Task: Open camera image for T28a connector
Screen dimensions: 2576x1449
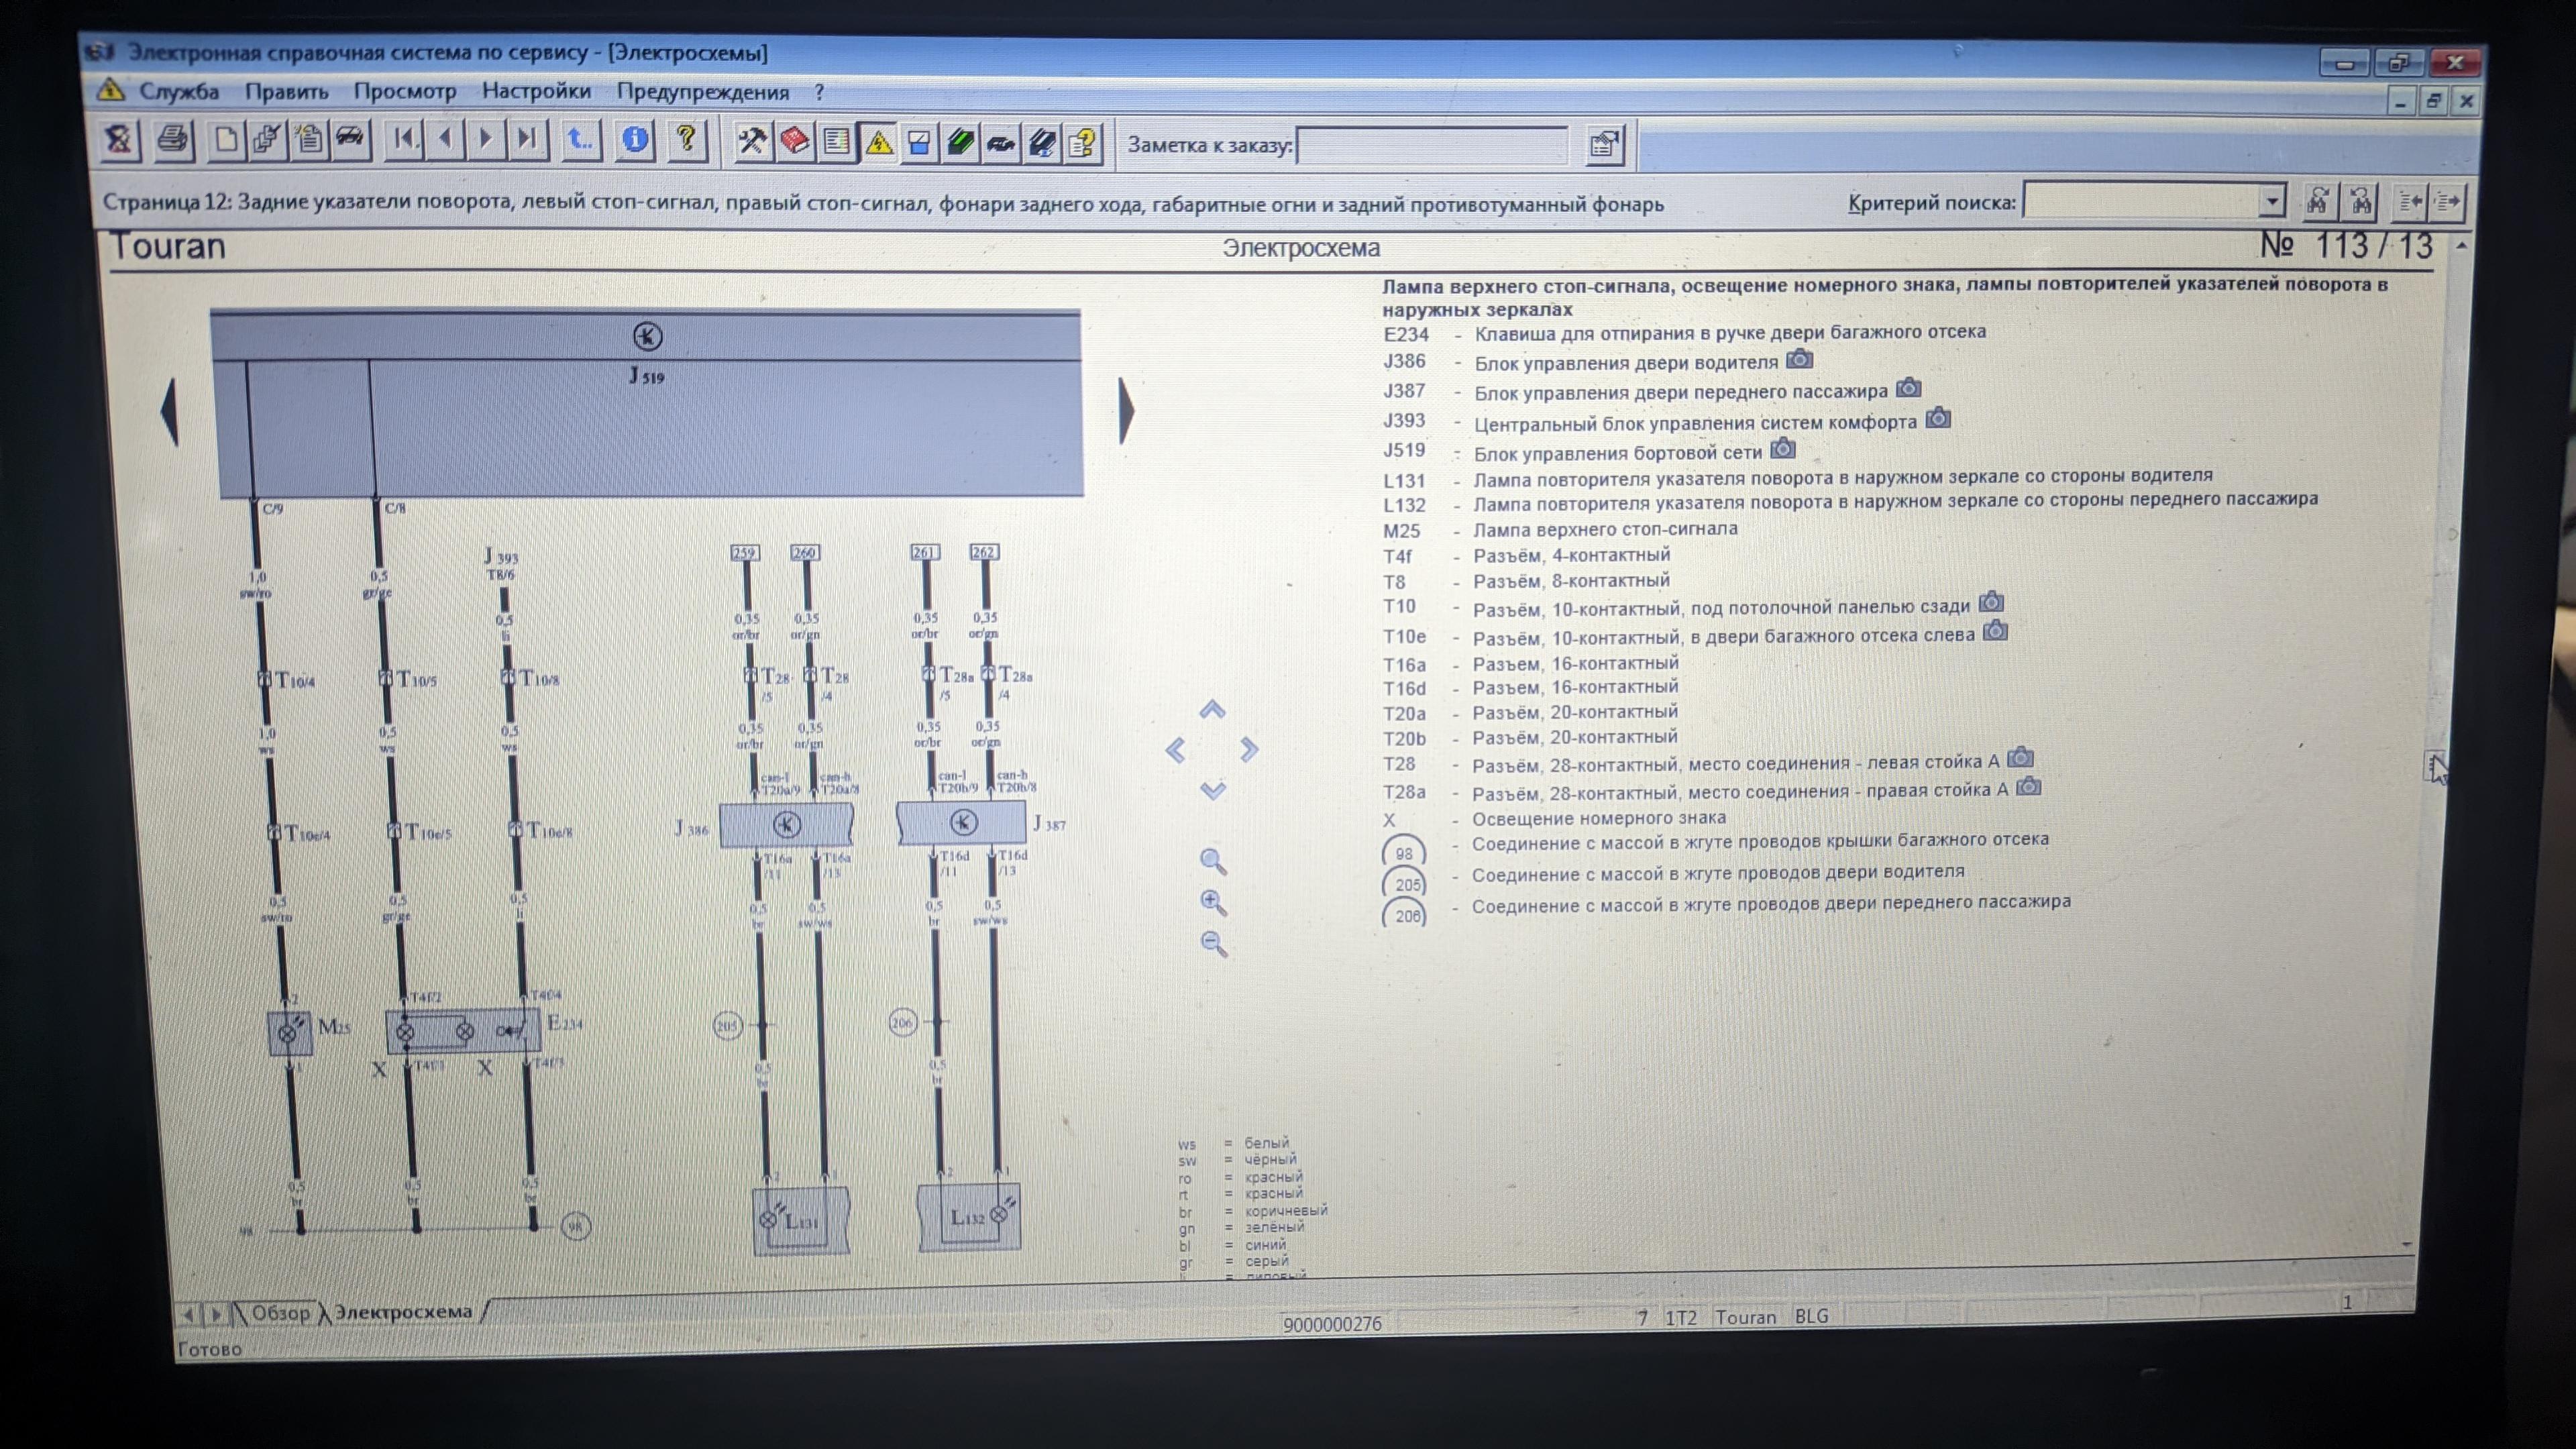Action: 2029,787
